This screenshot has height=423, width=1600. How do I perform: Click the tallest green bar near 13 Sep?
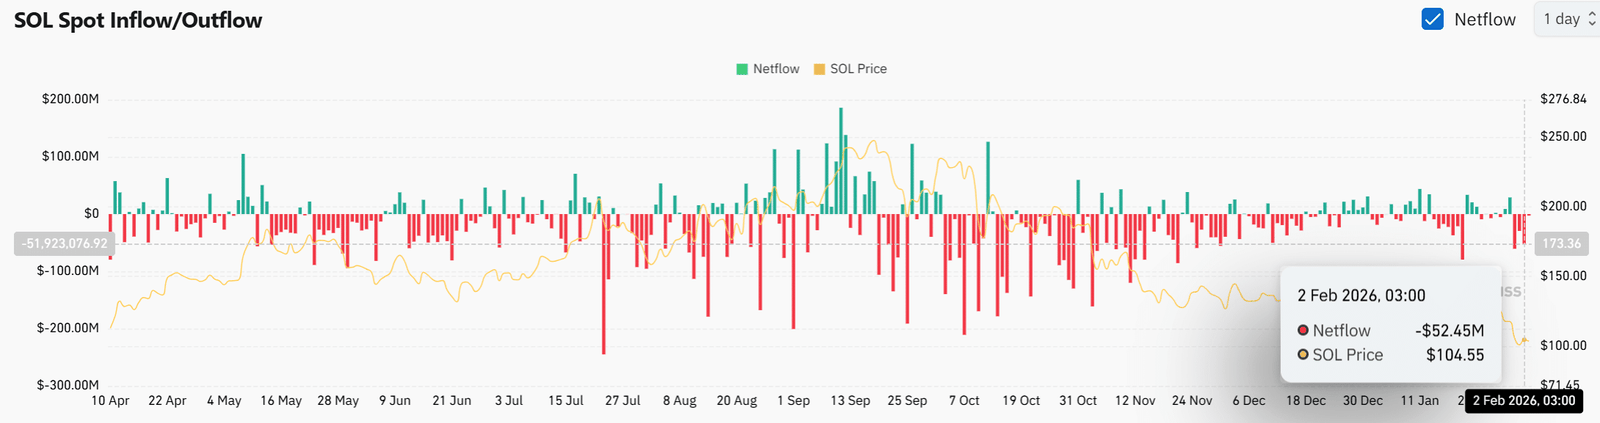pos(841,160)
